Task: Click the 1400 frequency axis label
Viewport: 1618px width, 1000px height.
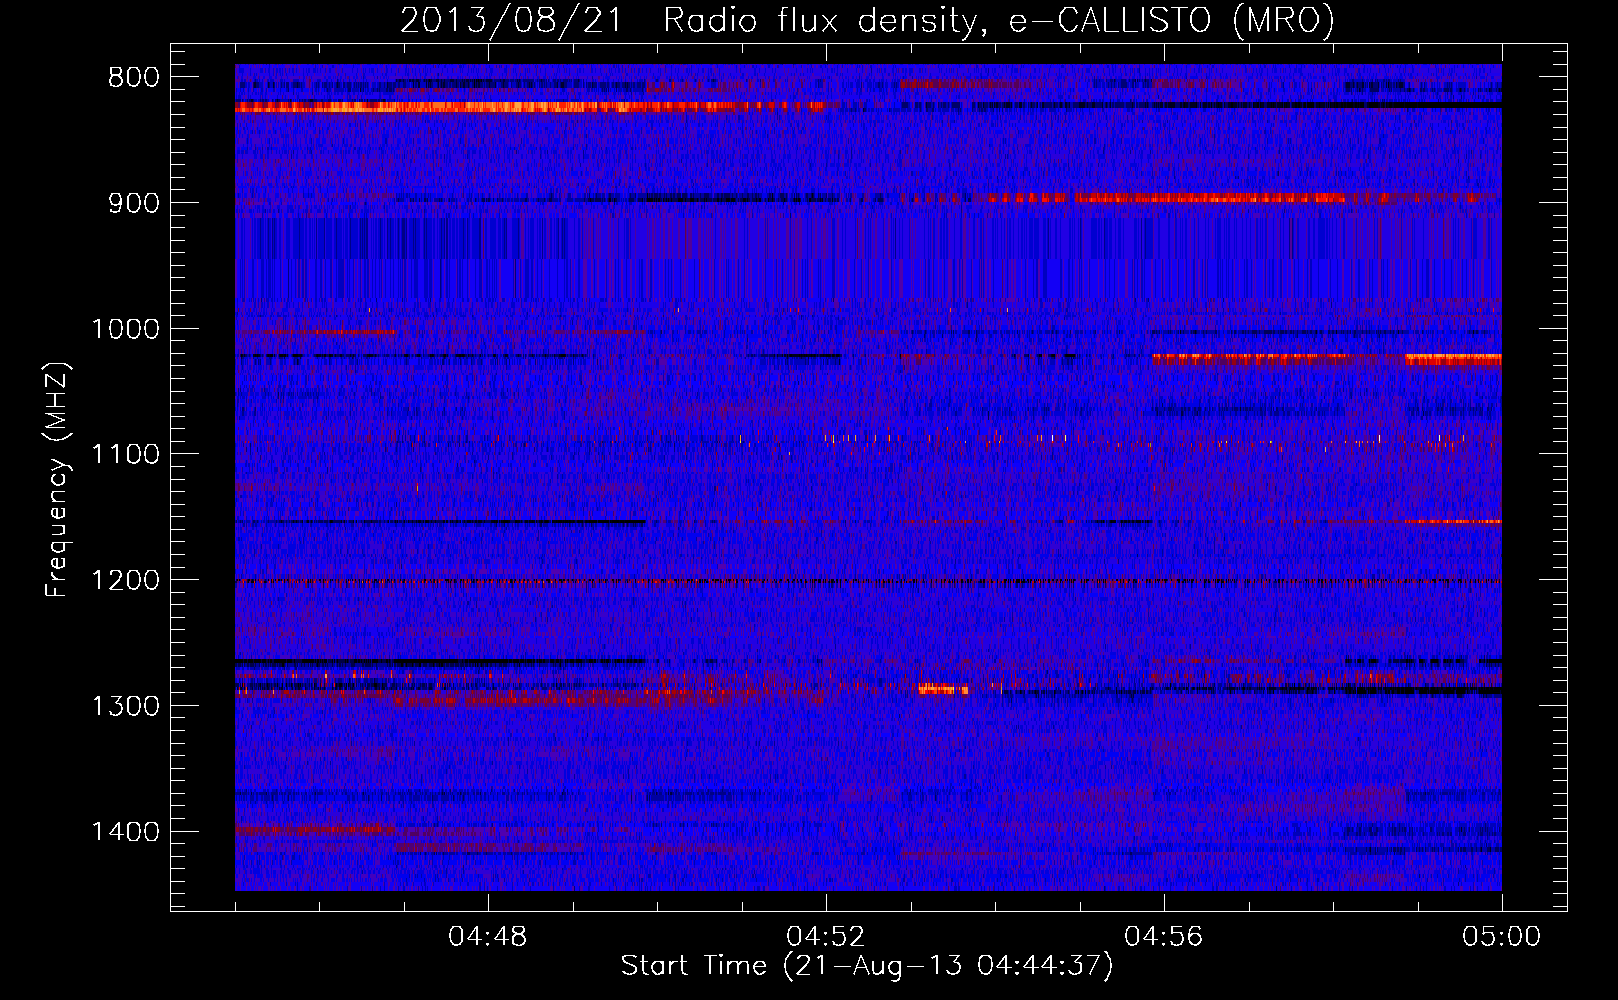Action: 125,832
